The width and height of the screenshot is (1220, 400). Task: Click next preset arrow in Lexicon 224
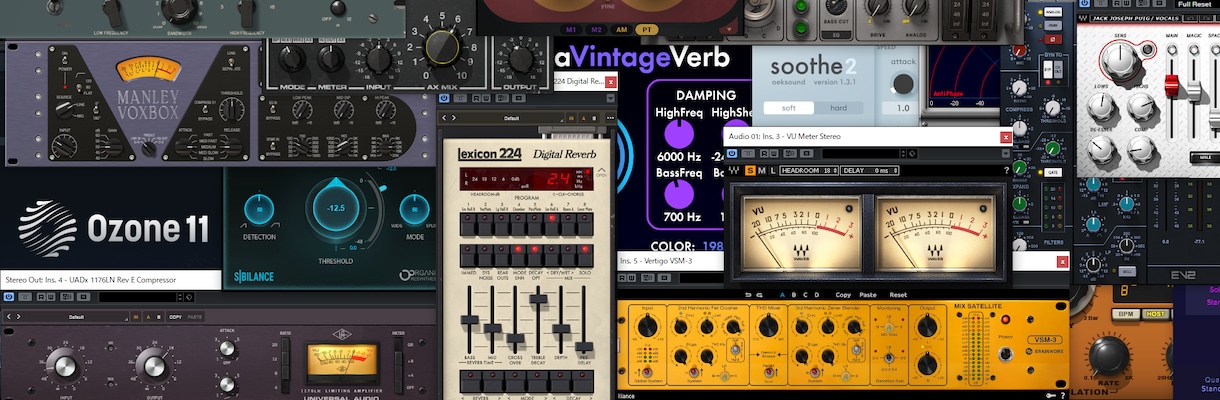pos(454,118)
